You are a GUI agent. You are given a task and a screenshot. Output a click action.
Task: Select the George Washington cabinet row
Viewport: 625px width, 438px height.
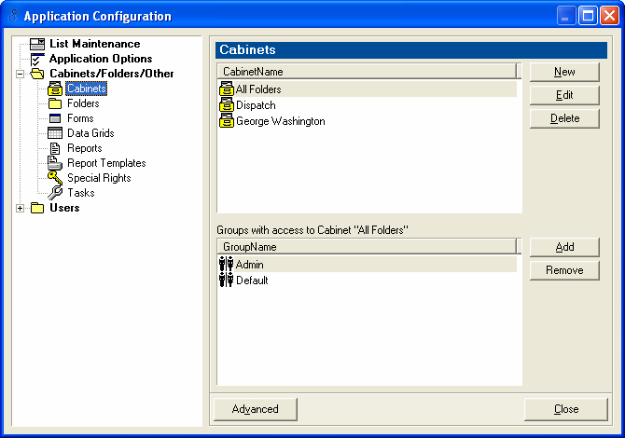point(368,121)
